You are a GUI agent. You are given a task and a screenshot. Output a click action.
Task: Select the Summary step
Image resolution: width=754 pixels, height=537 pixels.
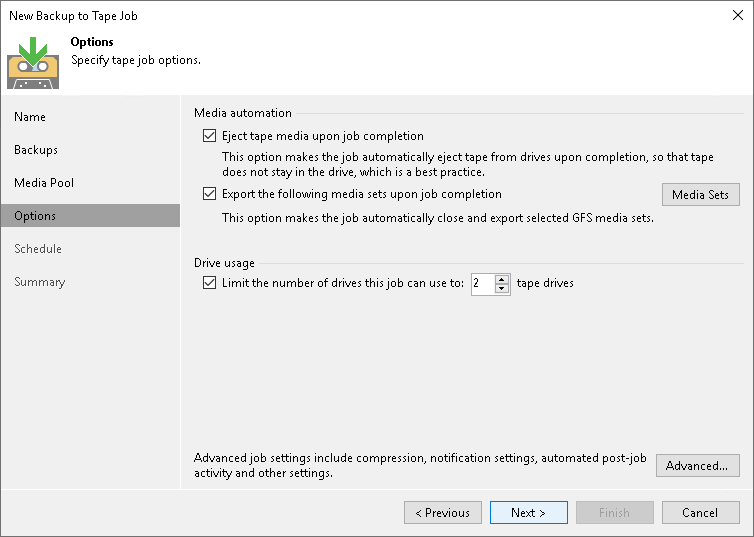(39, 282)
